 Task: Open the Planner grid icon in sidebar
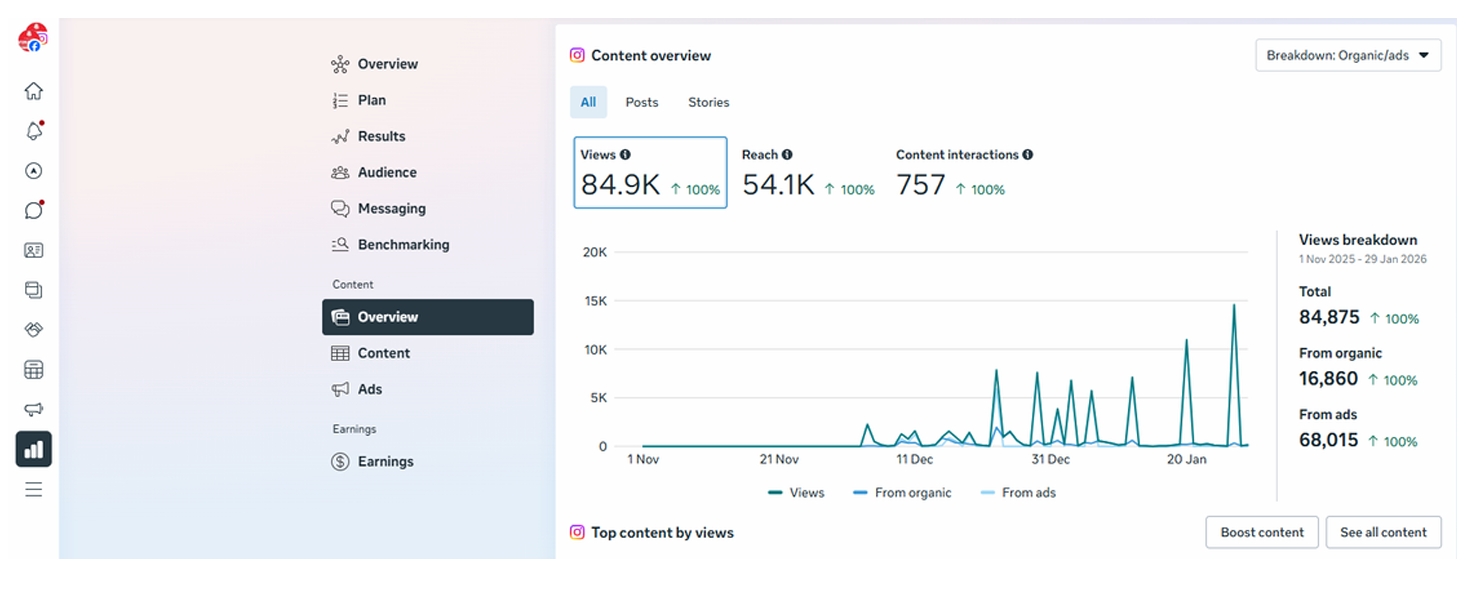pyautogui.click(x=33, y=370)
